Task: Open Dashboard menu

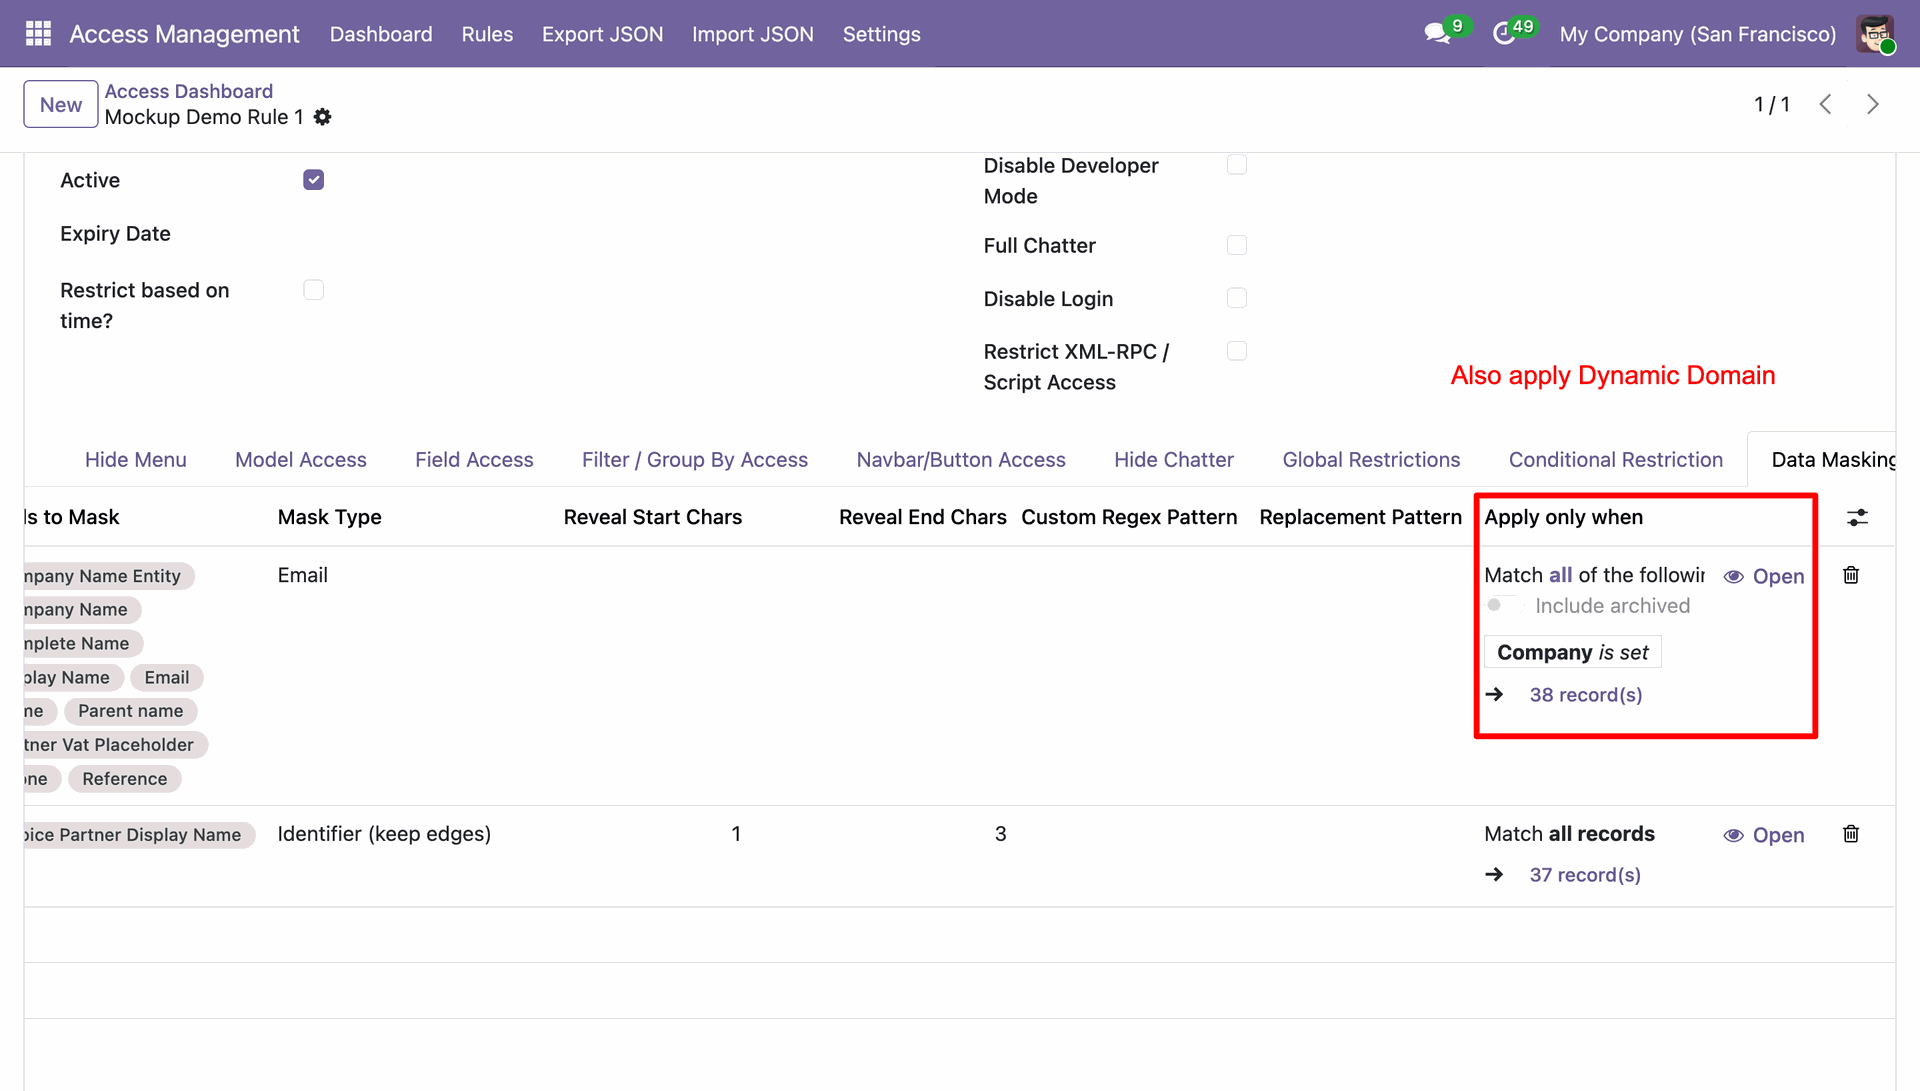Action: point(381,34)
